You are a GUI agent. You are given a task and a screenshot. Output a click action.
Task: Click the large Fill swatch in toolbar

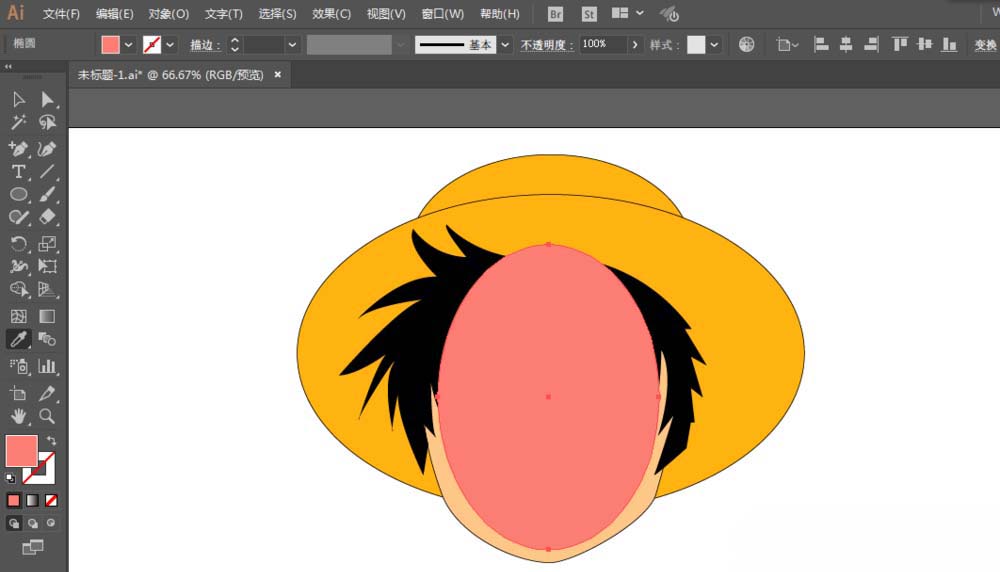click(x=21, y=451)
